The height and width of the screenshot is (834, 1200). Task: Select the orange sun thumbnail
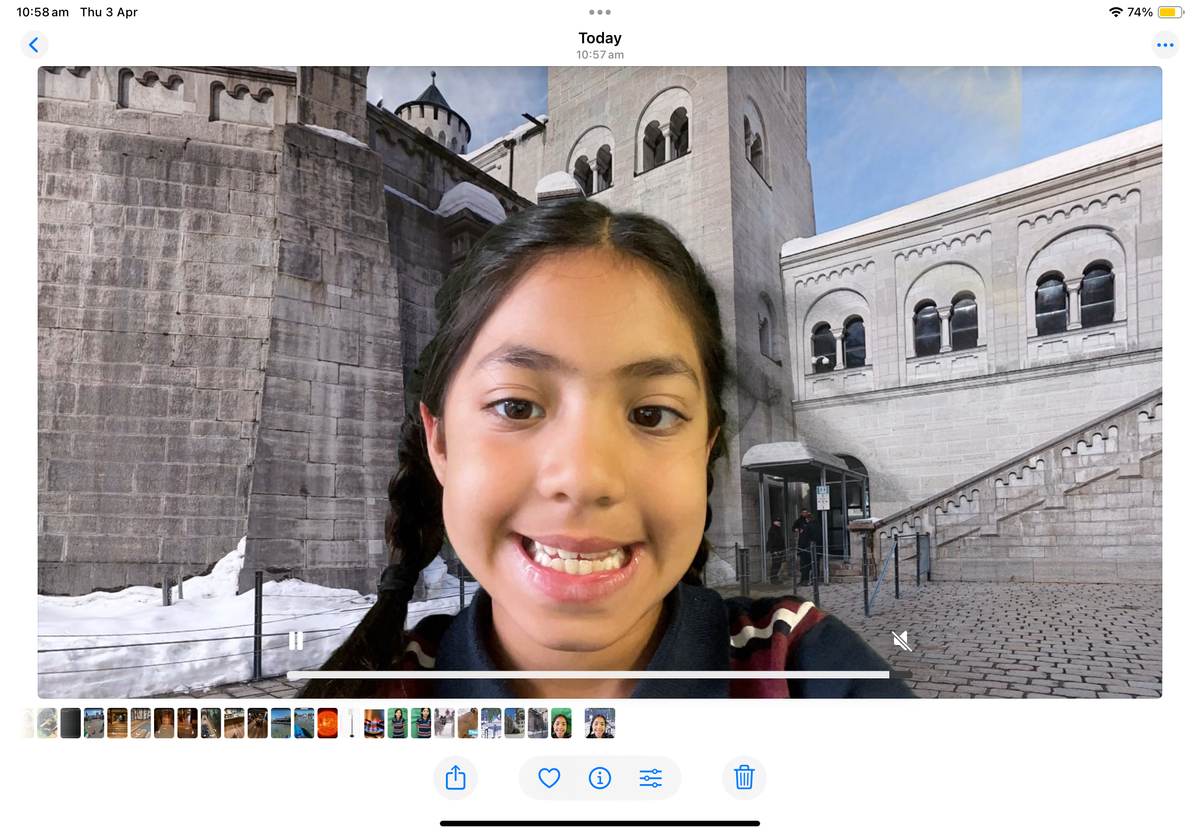click(x=328, y=723)
